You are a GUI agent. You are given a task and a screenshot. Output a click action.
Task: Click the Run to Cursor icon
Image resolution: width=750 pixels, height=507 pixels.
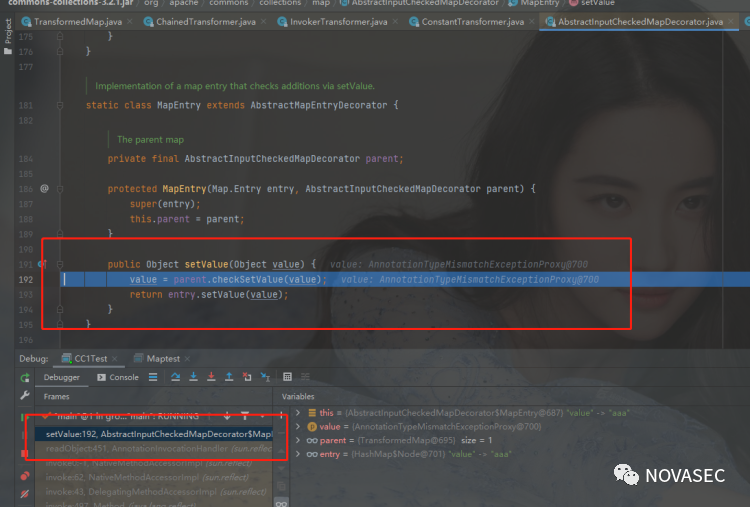[265, 377]
